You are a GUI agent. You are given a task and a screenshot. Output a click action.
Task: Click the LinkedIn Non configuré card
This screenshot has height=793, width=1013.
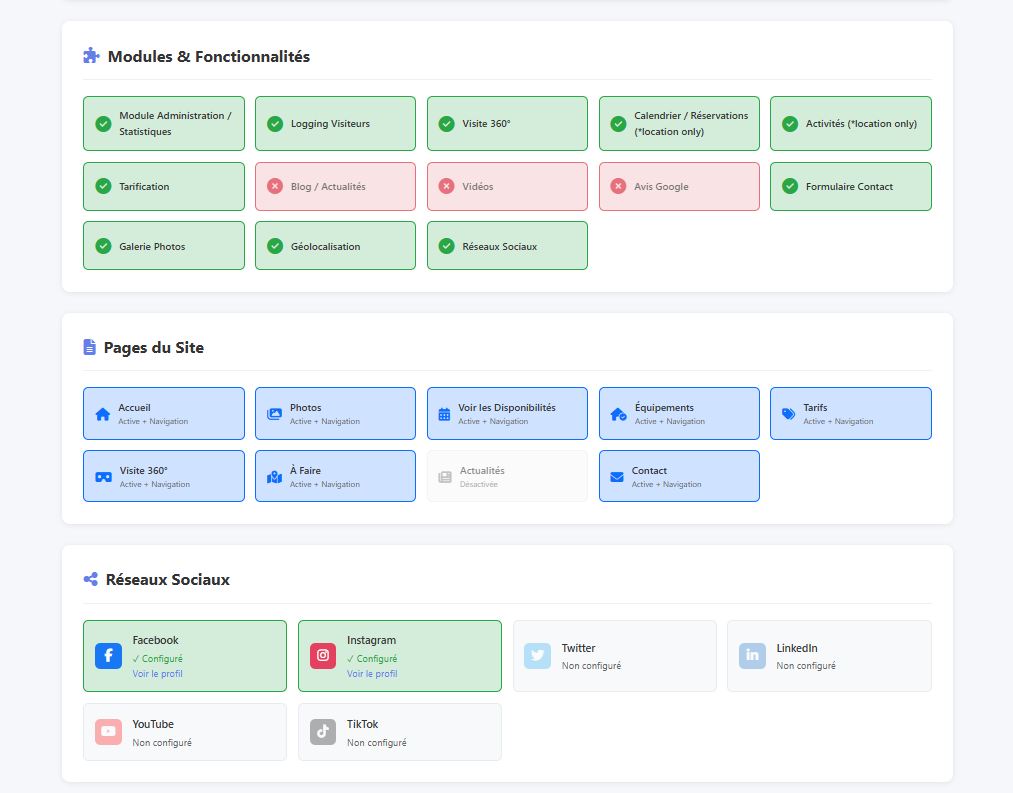click(829, 656)
